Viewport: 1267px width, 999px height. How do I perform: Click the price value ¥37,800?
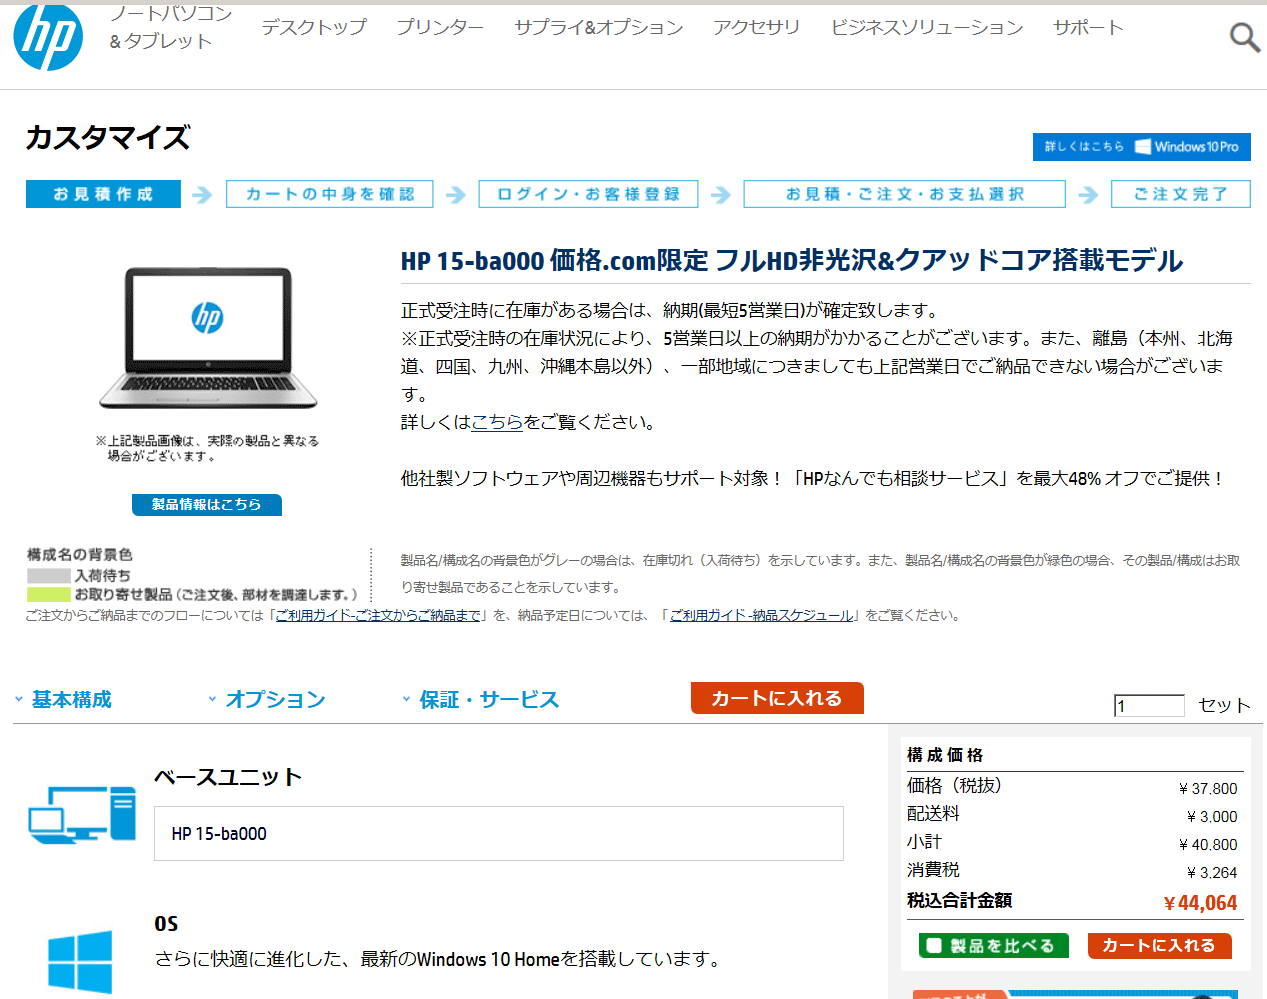pyautogui.click(x=1208, y=789)
